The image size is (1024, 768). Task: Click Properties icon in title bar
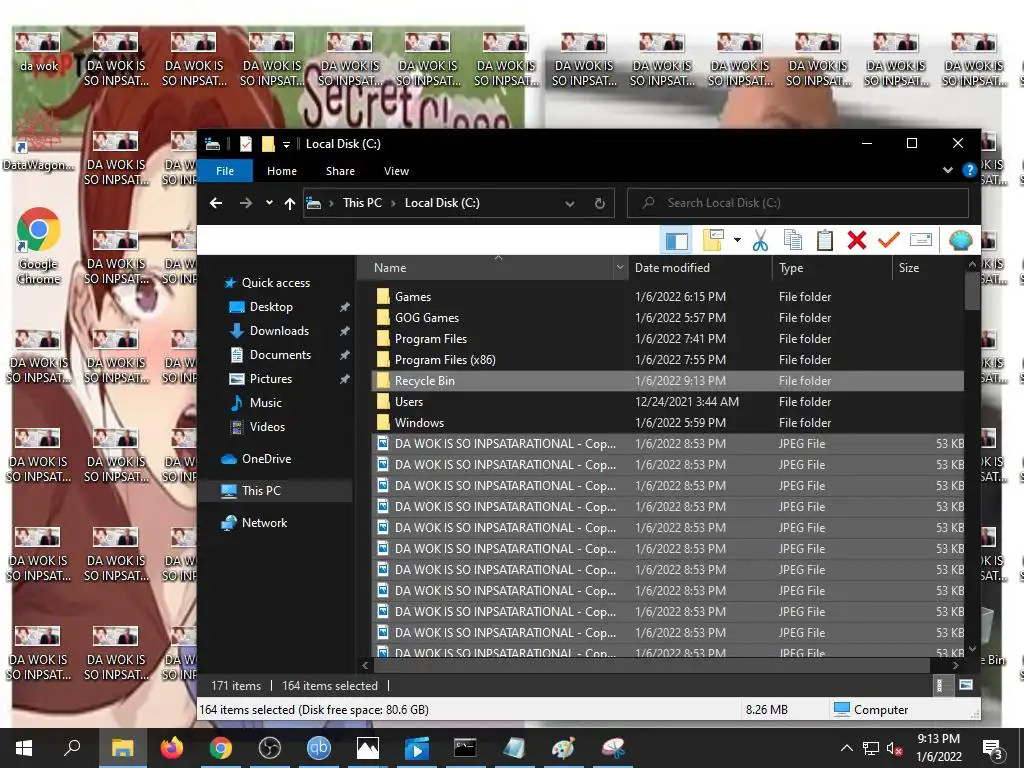246,144
